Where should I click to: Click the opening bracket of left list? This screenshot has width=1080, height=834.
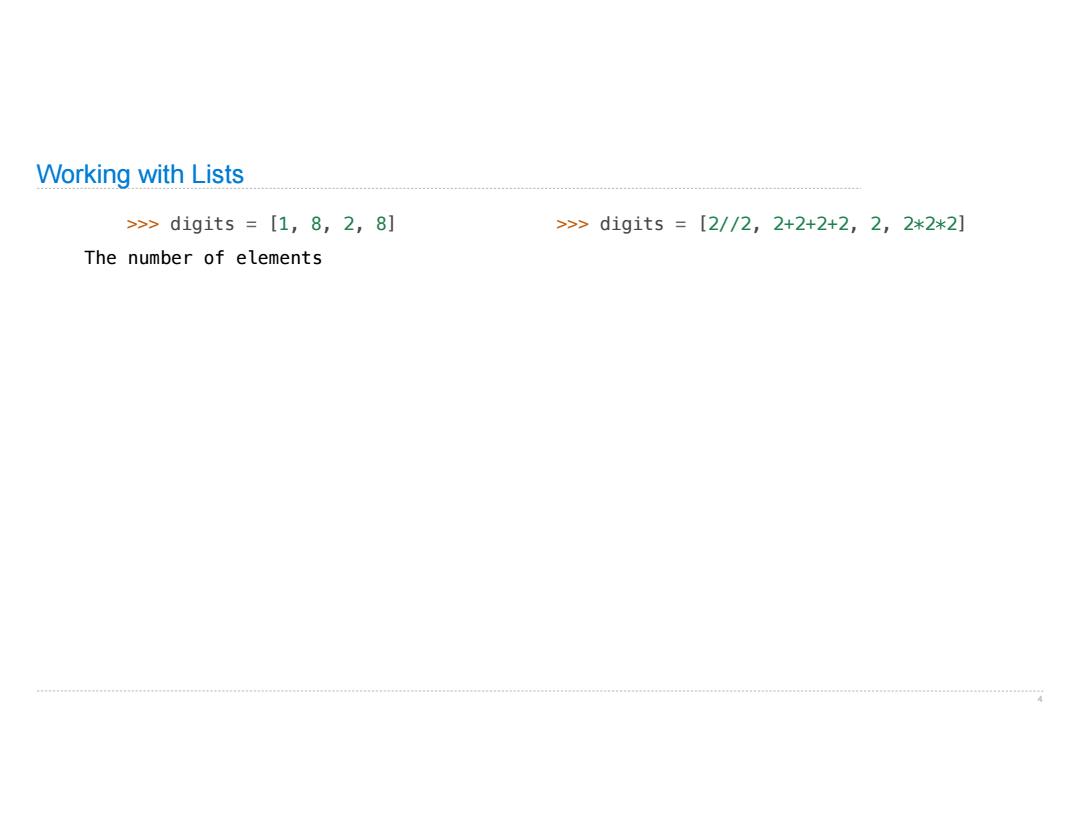point(273,224)
